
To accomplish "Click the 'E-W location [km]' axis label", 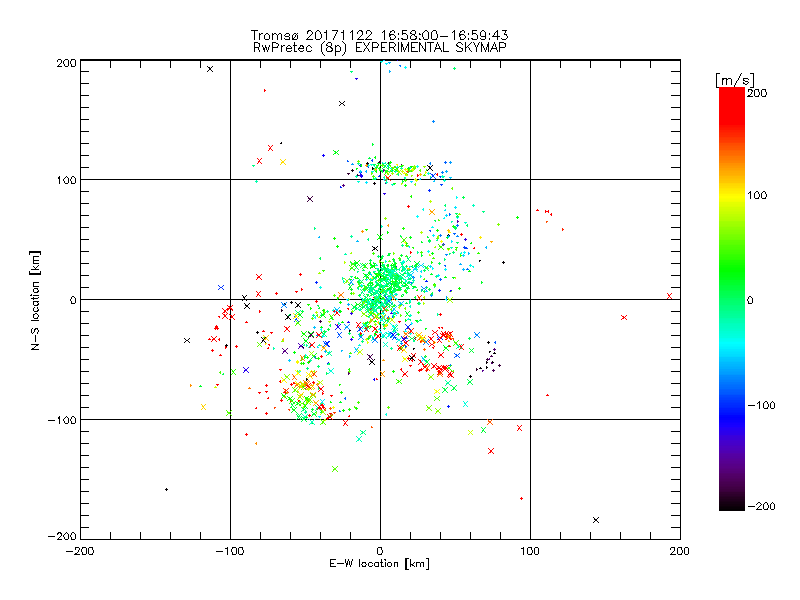I will (379, 563).
